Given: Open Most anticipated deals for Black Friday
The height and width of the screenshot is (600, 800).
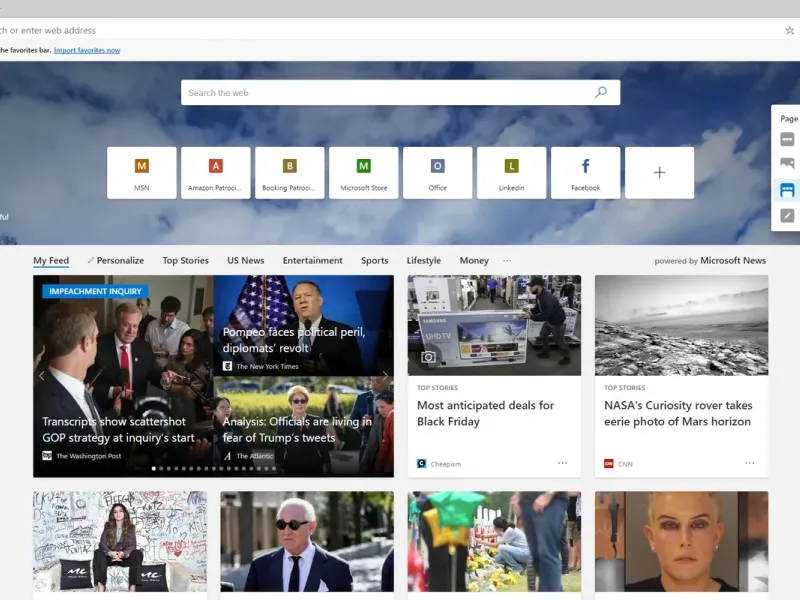Looking at the screenshot, I should point(485,413).
